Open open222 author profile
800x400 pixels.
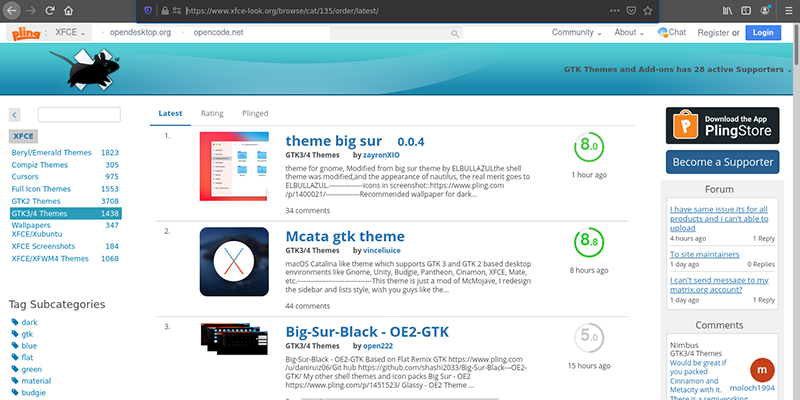(378, 346)
